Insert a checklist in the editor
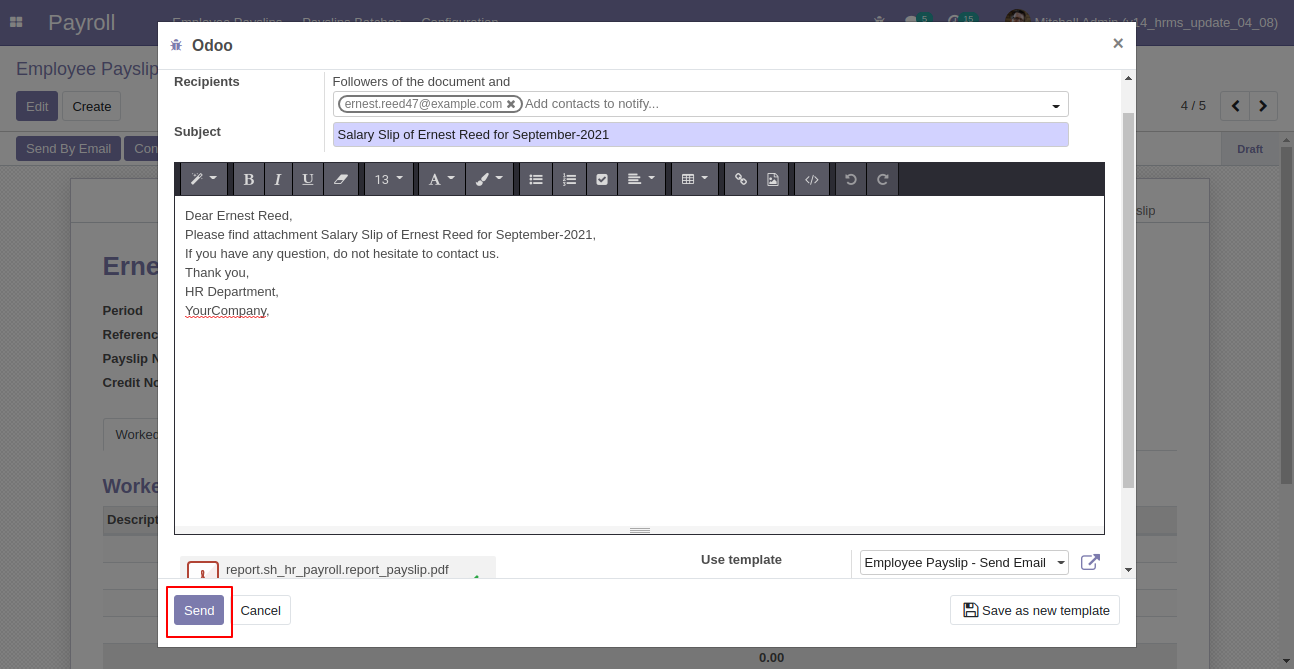This screenshot has height=669, width=1294. tap(602, 179)
